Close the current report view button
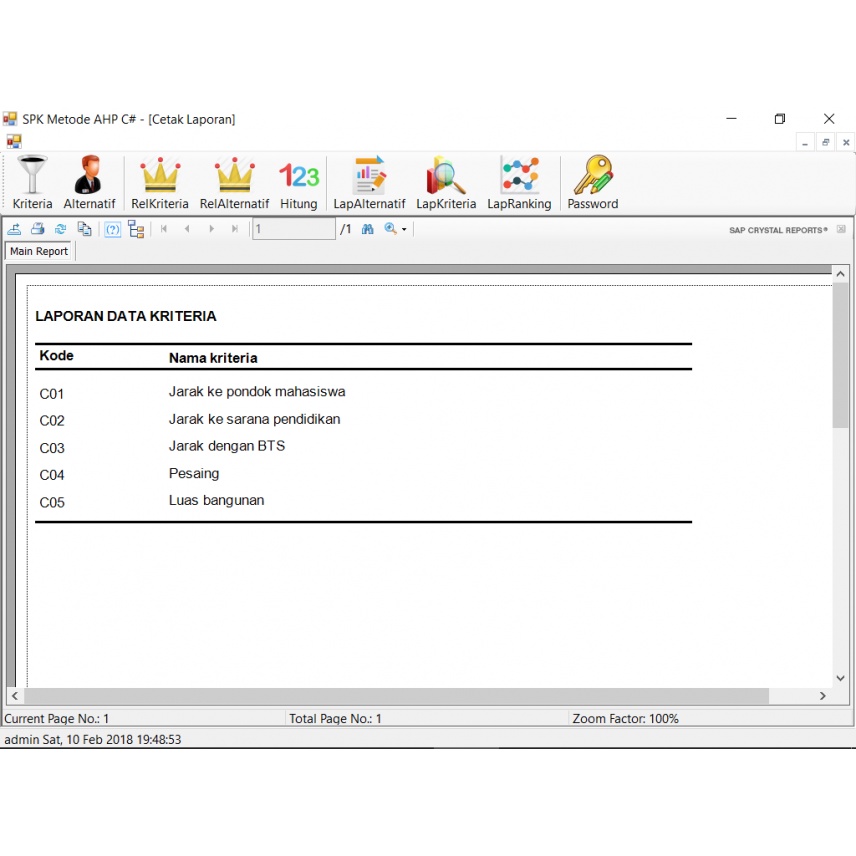 (x=841, y=229)
